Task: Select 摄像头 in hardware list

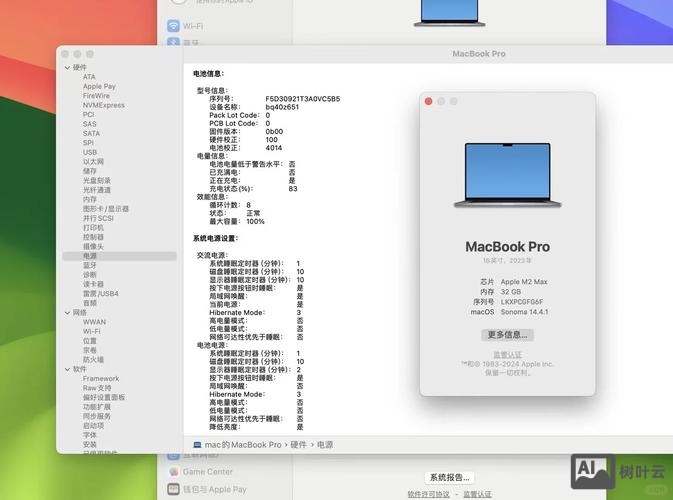Action: tap(93, 247)
